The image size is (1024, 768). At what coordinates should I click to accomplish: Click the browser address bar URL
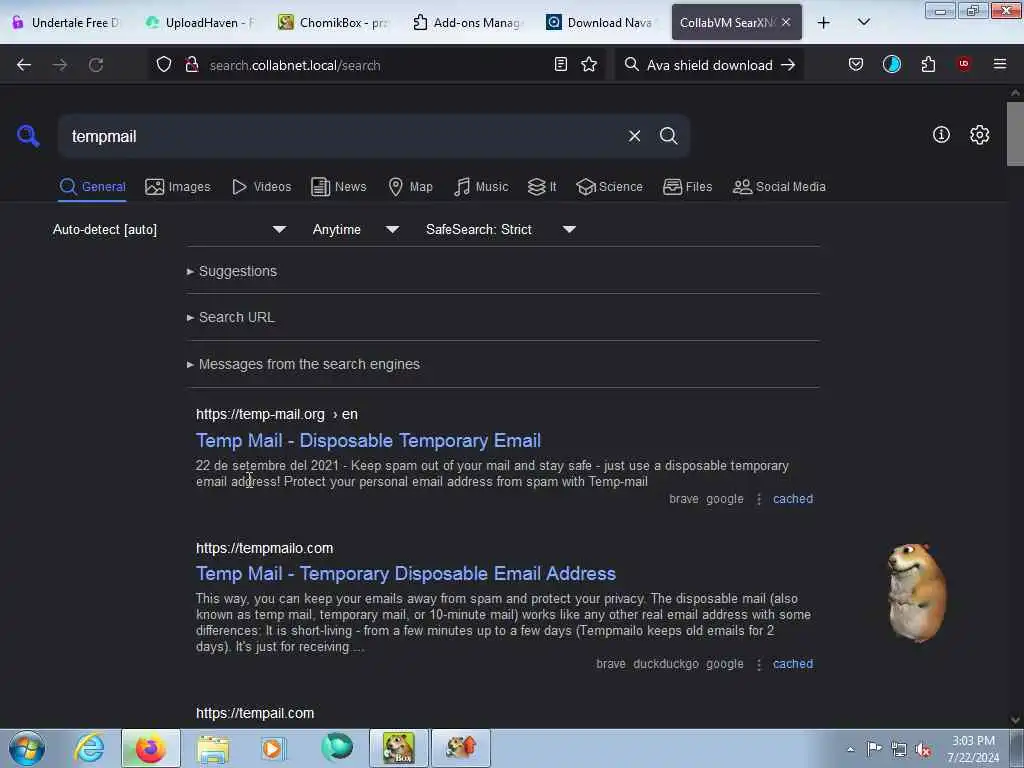pyautogui.click(x=295, y=65)
